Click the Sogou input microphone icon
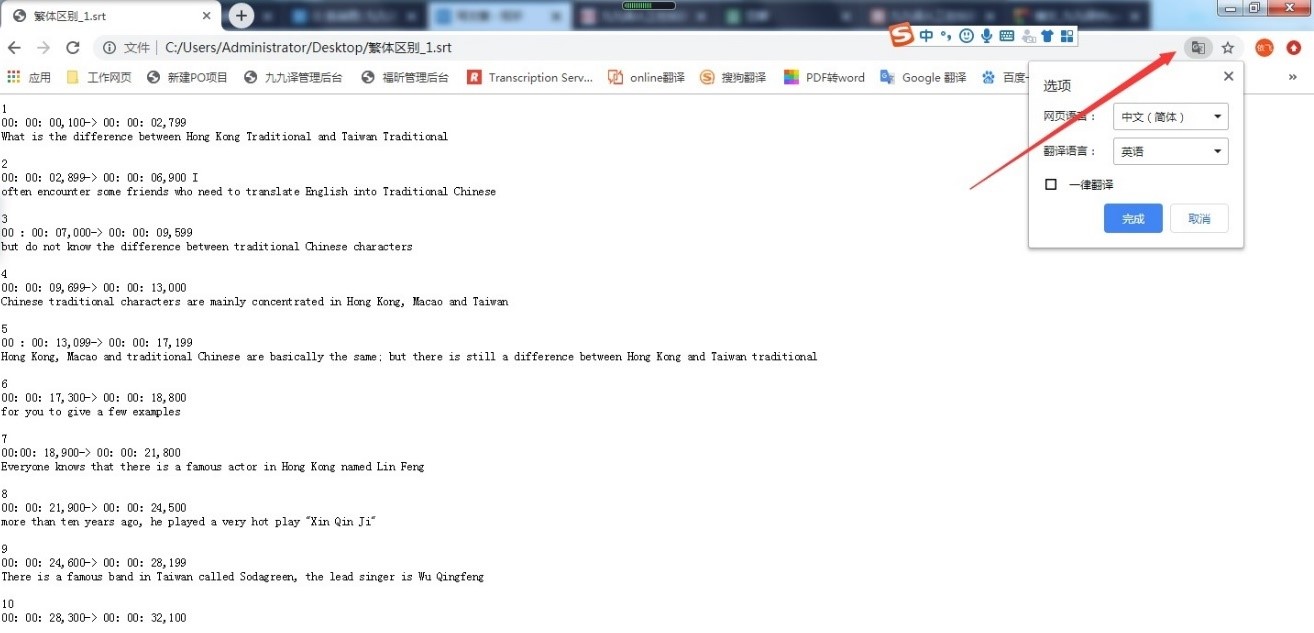Viewport: 1314px width, 633px height. (x=986, y=36)
